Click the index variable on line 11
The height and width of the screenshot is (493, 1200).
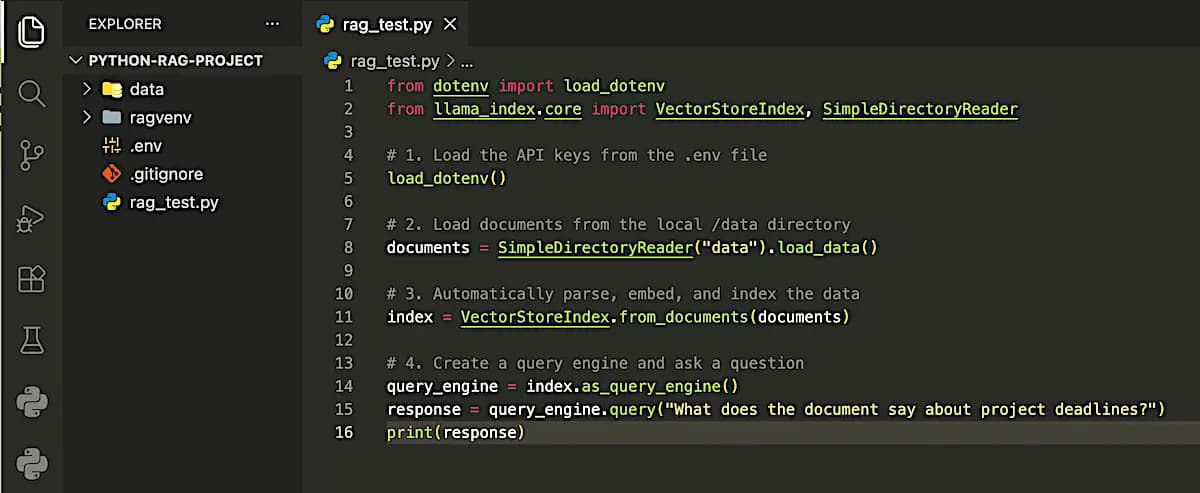(409, 317)
